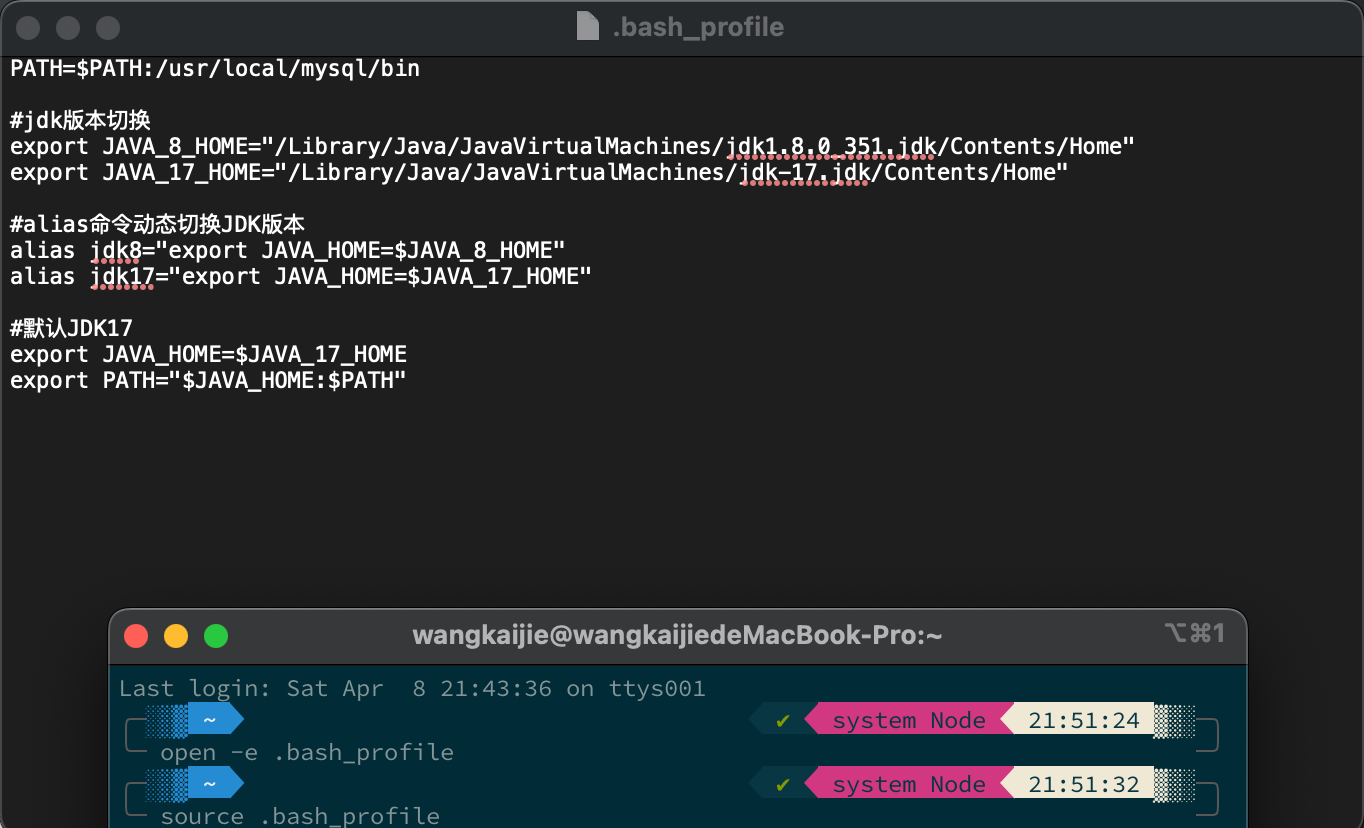Click the export JAVA_HOME=$JAVA_17_HOME line
This screenshot has width=1364, height=828.
[208, 354]
